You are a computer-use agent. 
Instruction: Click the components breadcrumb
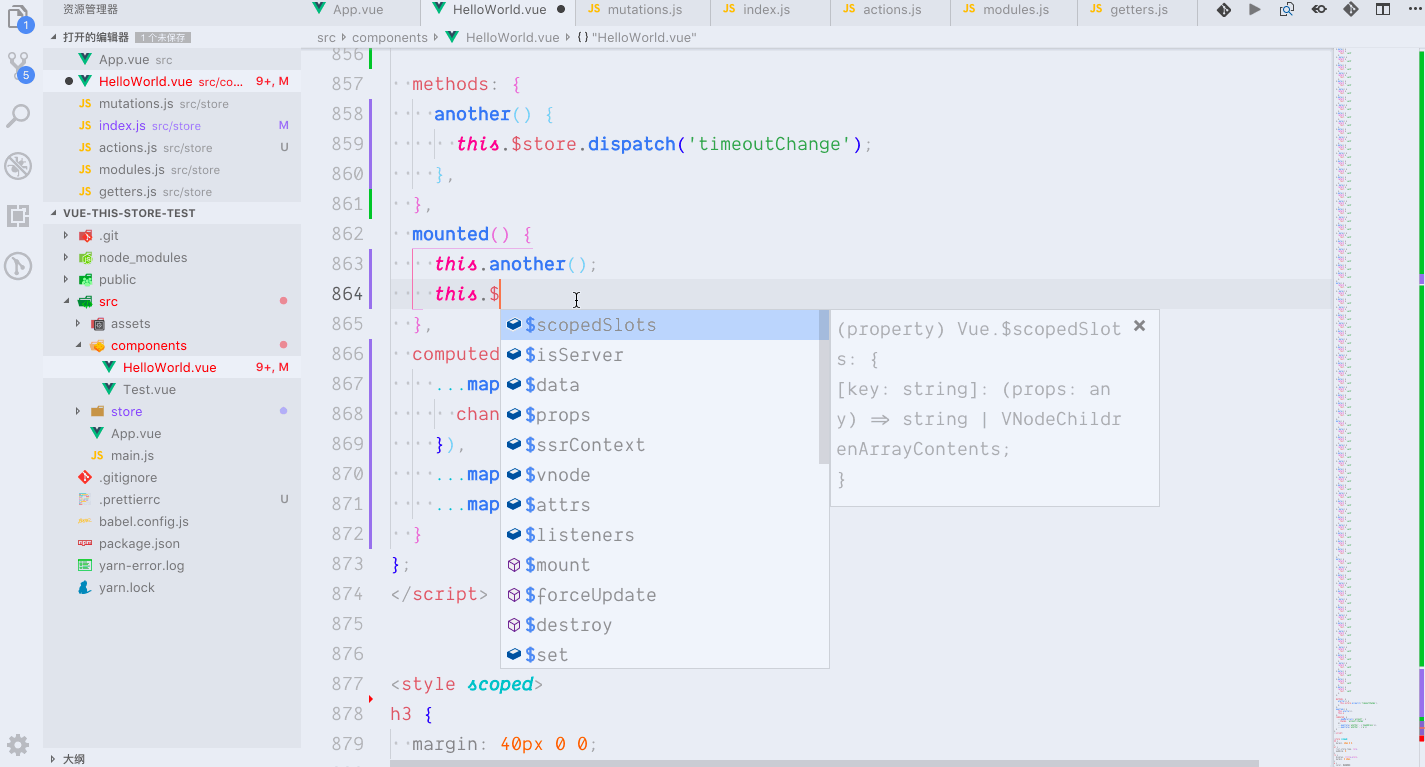point(390,38)
